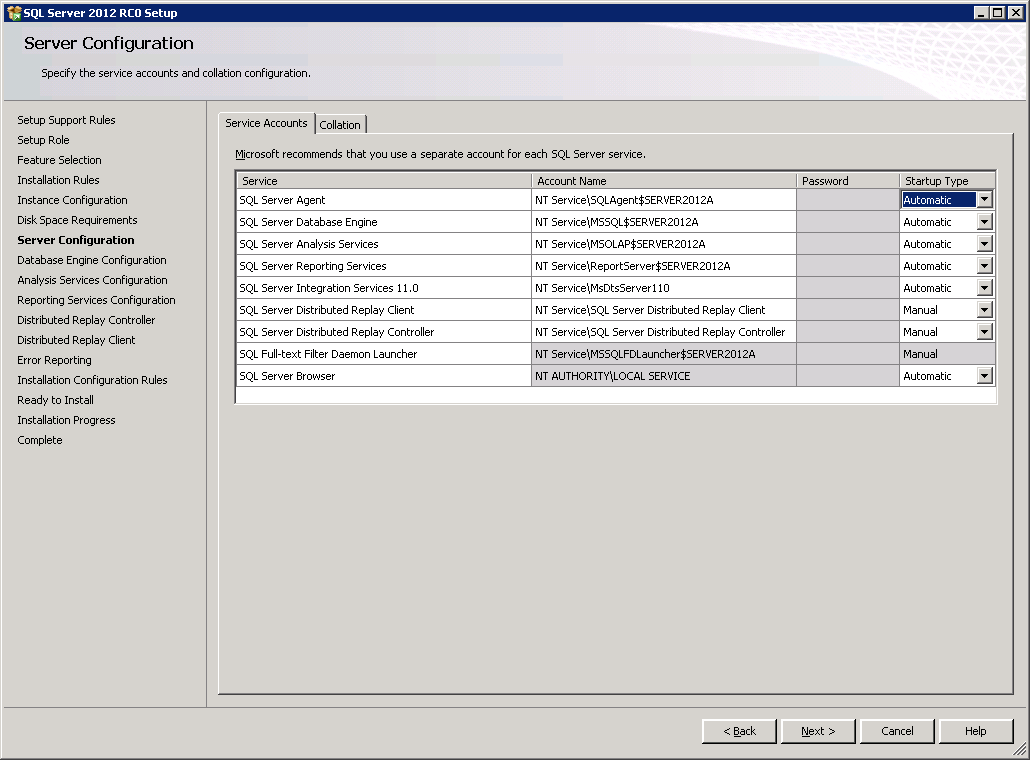Click the Account Name column header
The height and width of the screenshot is (760, 1030).
click(663, 181)
